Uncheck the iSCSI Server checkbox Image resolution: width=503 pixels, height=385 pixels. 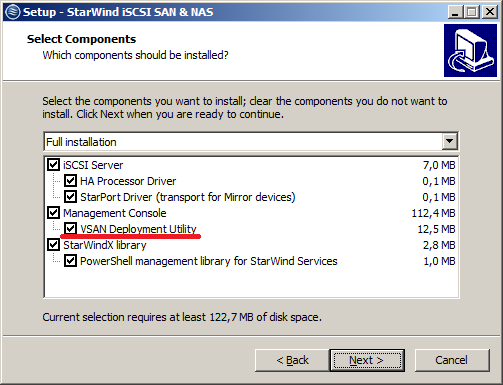click(x=53, y=165)
